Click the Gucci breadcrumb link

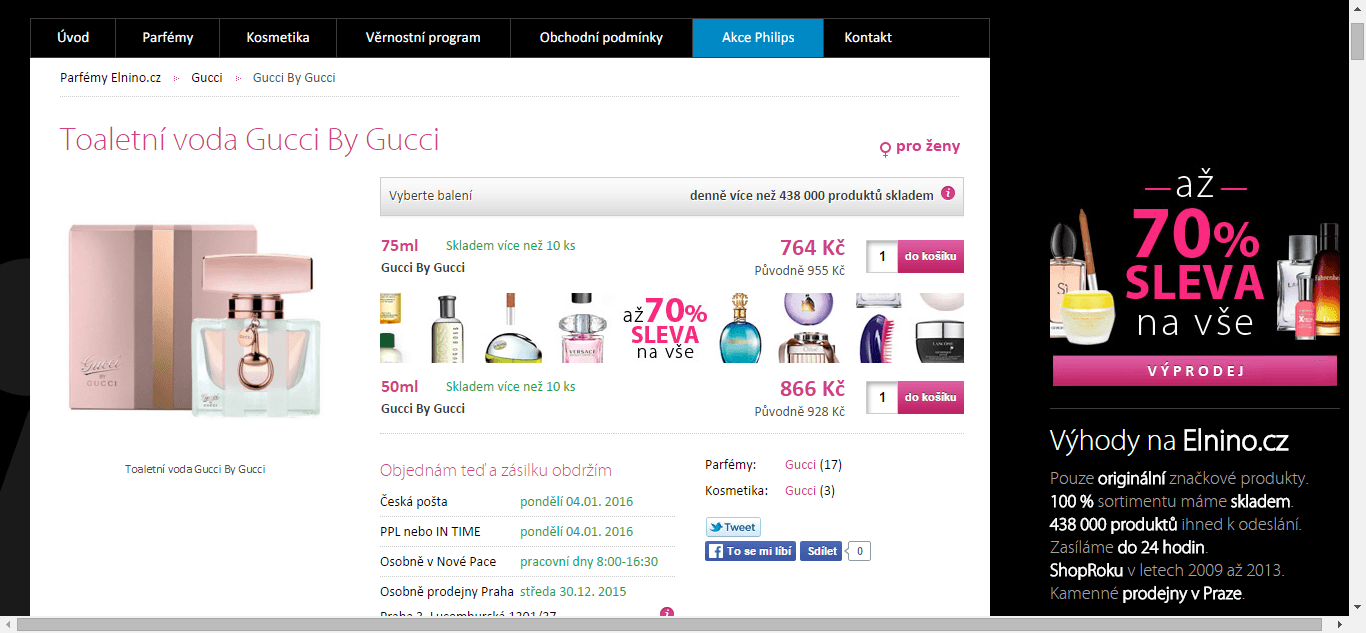click(207, 77)
